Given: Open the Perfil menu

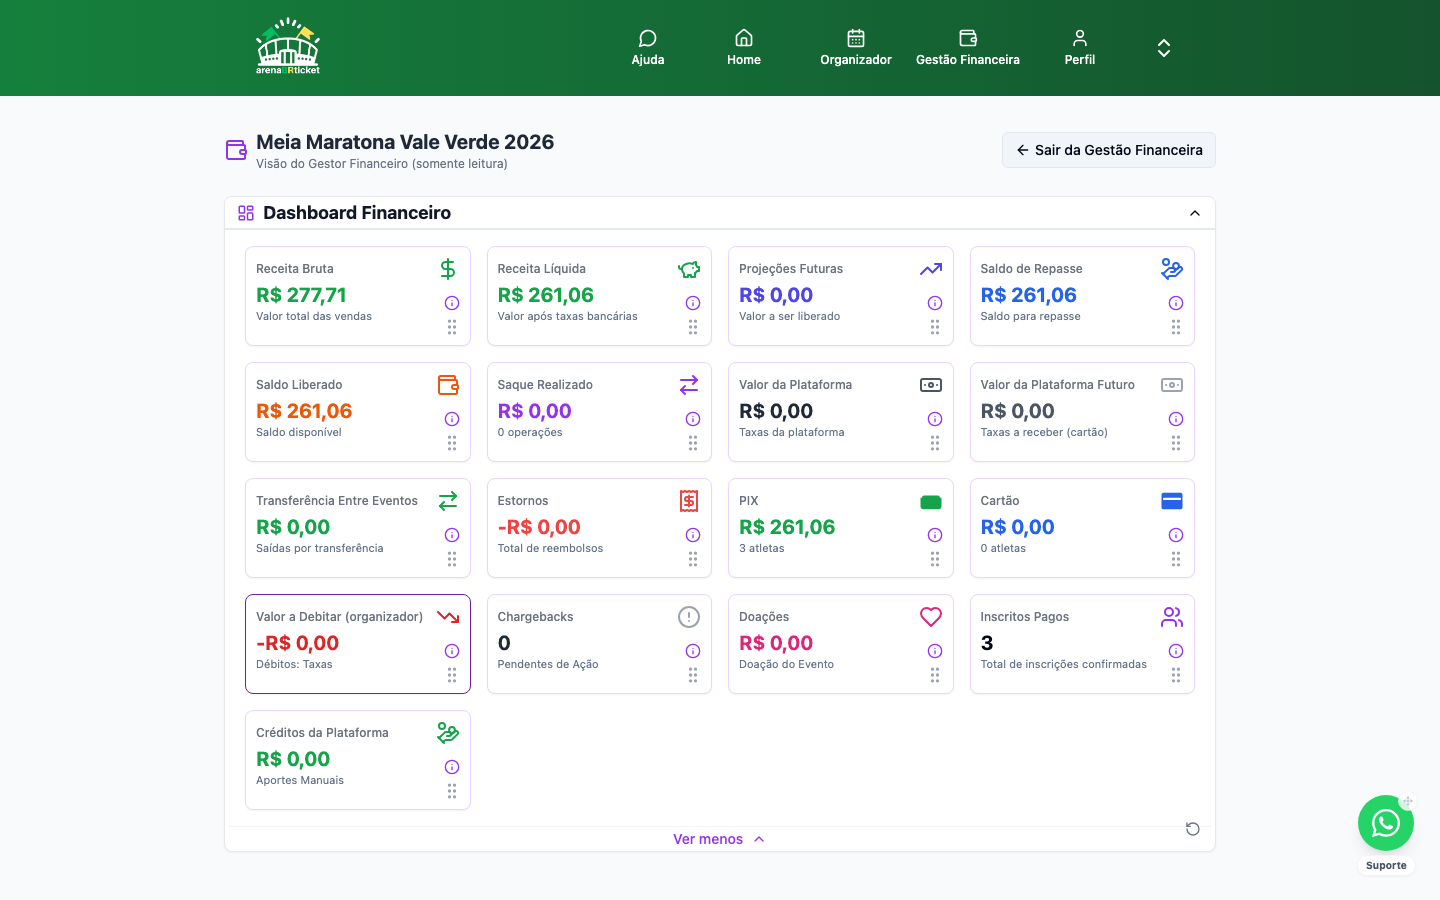Looking at the screenshot, I should [1080, 48].
